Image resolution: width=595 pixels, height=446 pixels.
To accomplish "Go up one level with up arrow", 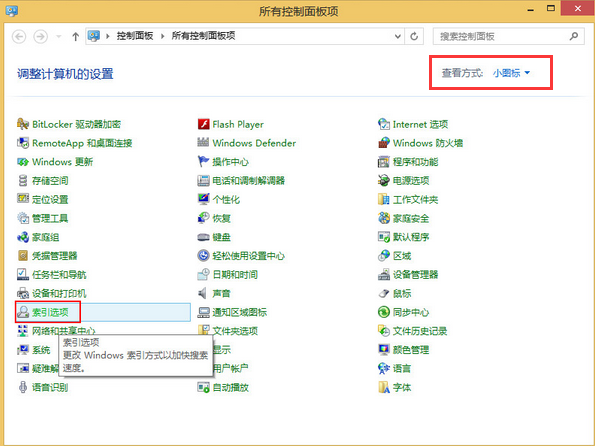I will pyautogui.click(x=75, y=36).
